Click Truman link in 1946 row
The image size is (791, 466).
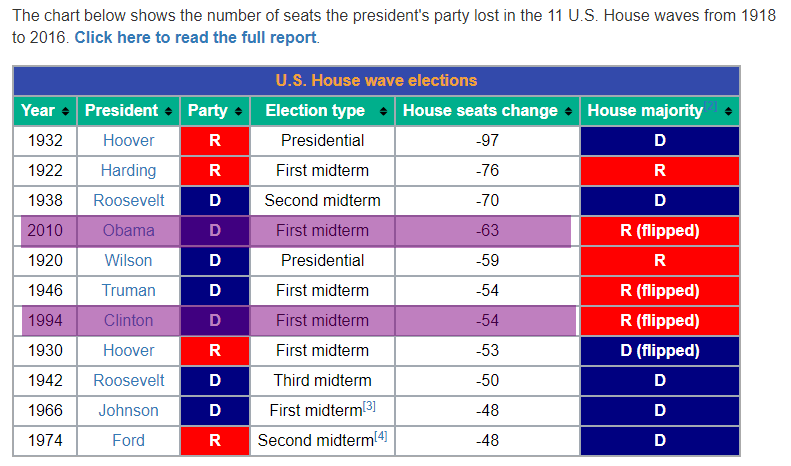128,290
